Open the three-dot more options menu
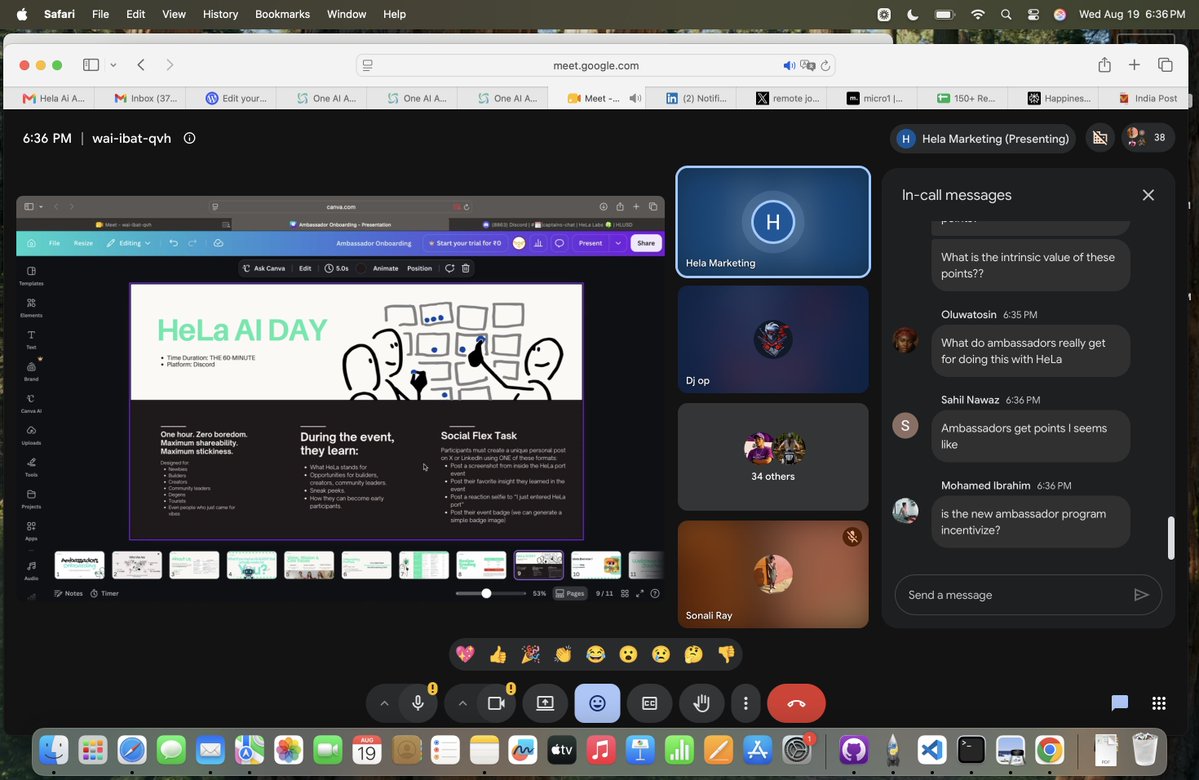Image resolution: width=1199 pixels, height=780 pixels. point(746,704)
